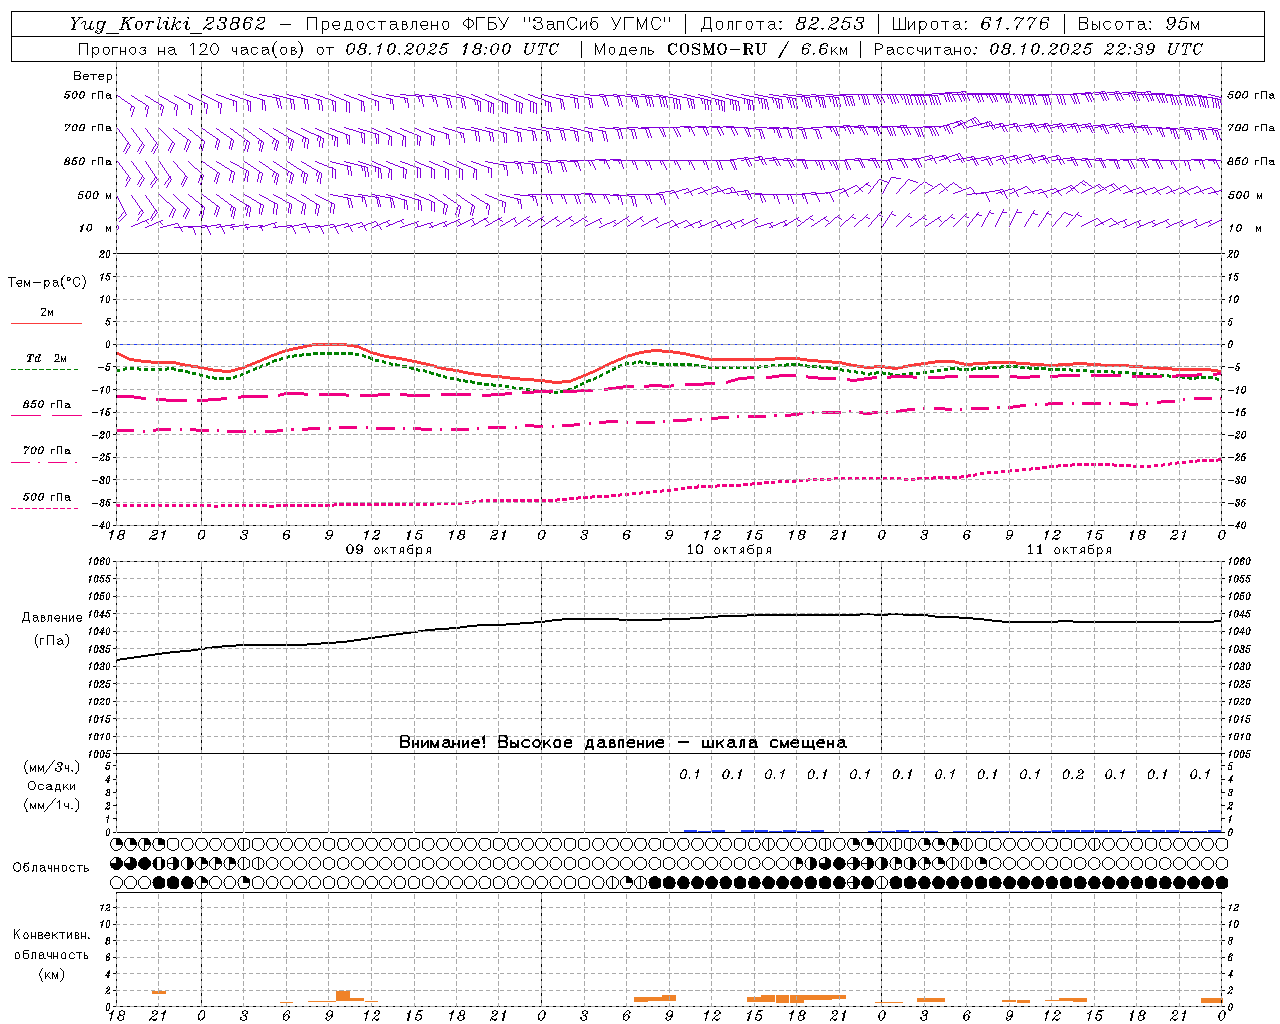Click the 09 октября date label

[389, 550]
